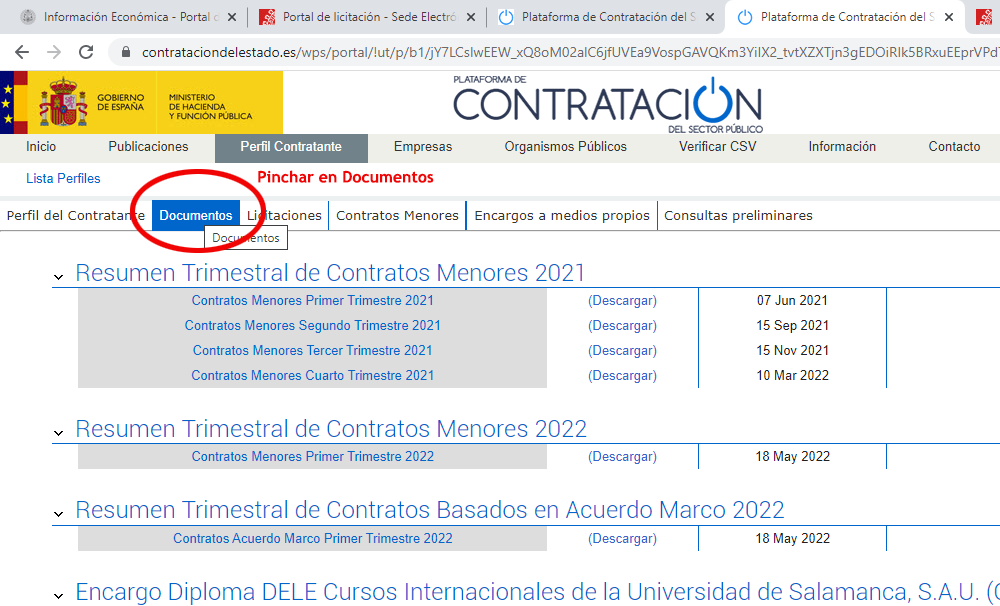Click the browser forward arrow
The width and height of the screenshot is (1000, 606).
click(54, 52)
